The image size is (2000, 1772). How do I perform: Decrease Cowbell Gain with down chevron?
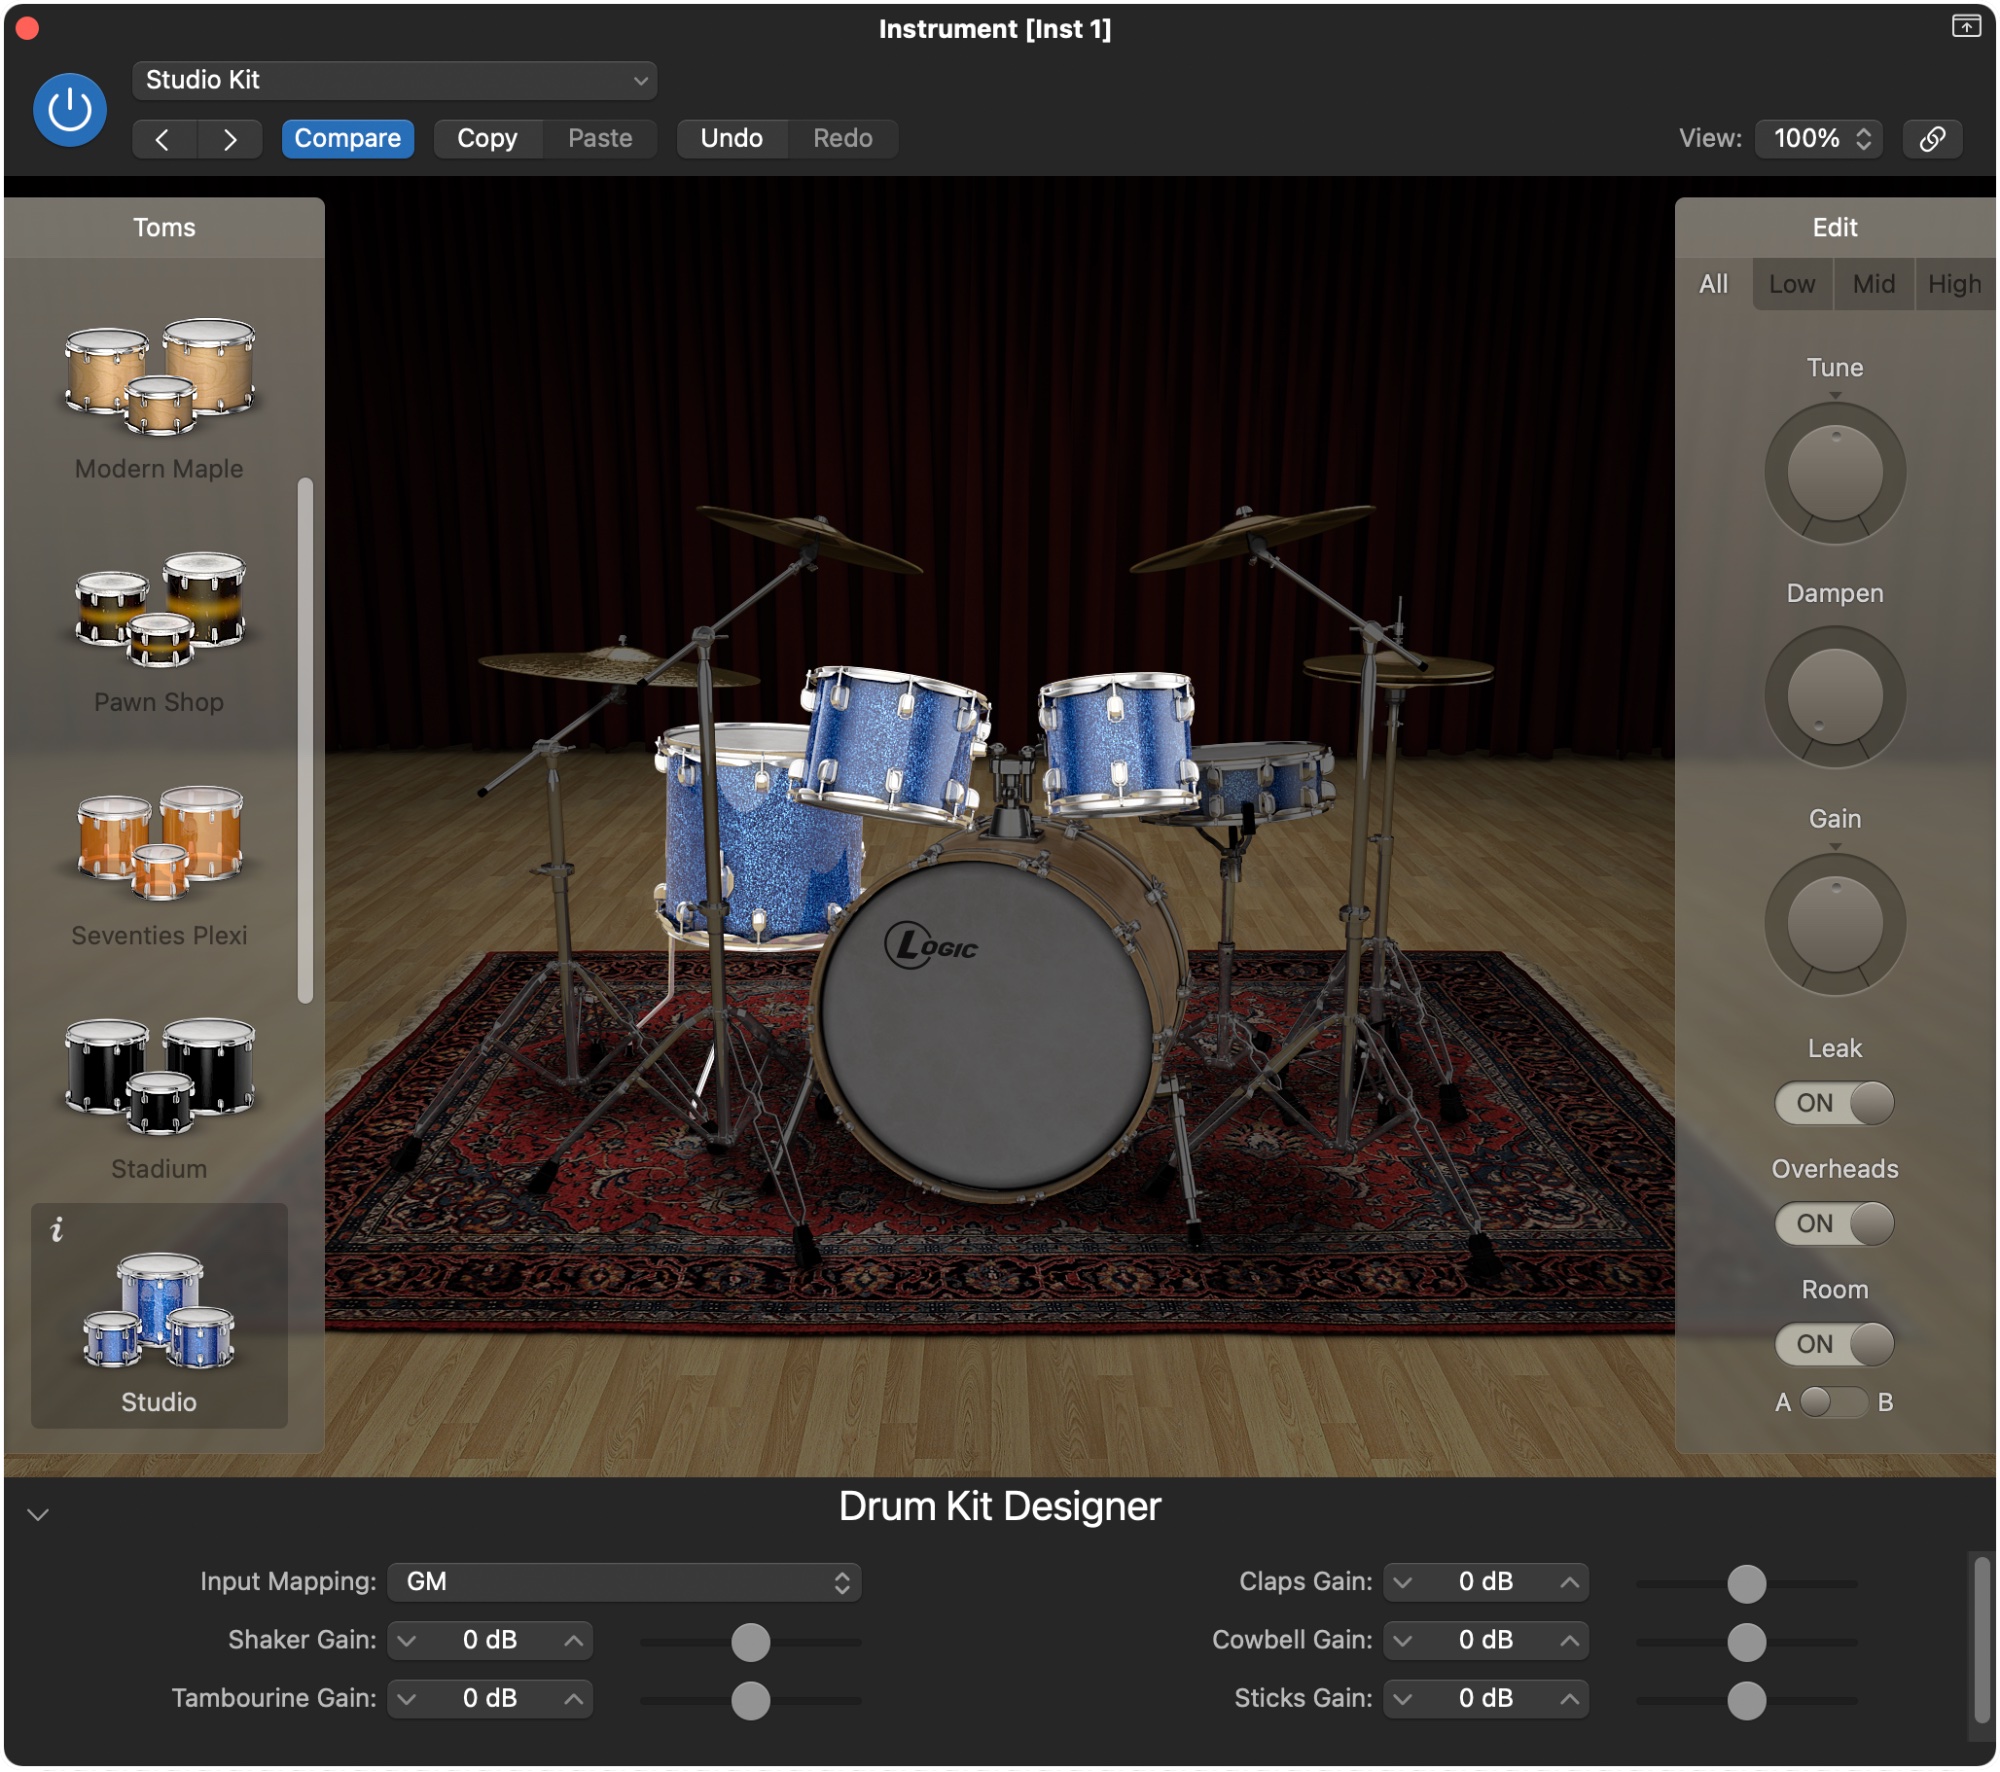(x=1403, y=1641)
